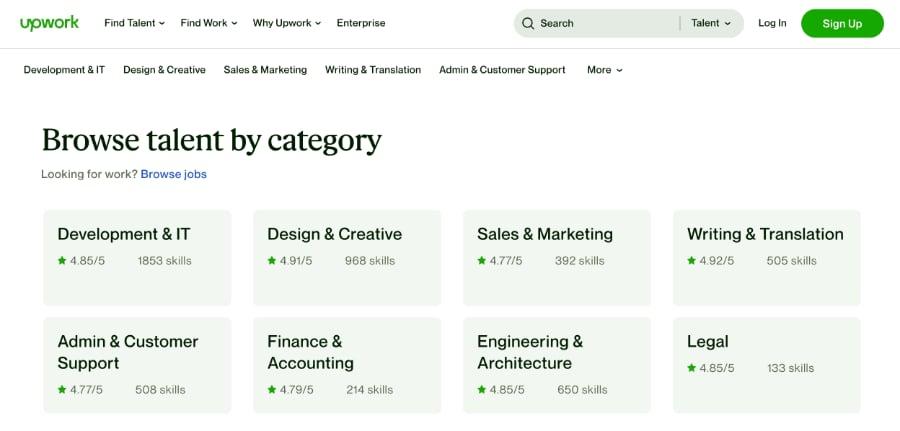Click the green Sign Up button
The height and width of the screenshot is (431, 900).
click(842, 24)
